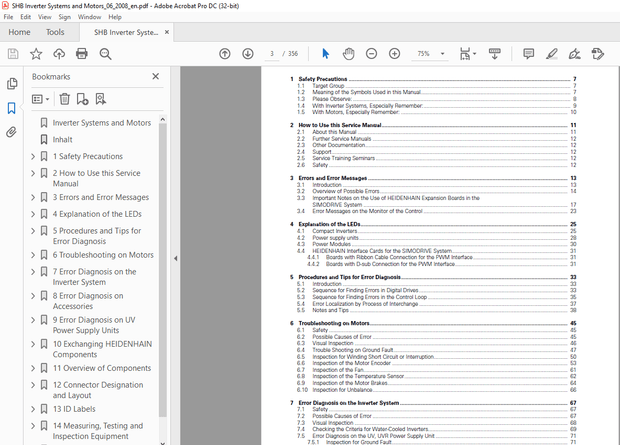
Task: Click 'Service Training Seminars' contents entry
Action: pyautogui.click(x=344, y=158)
